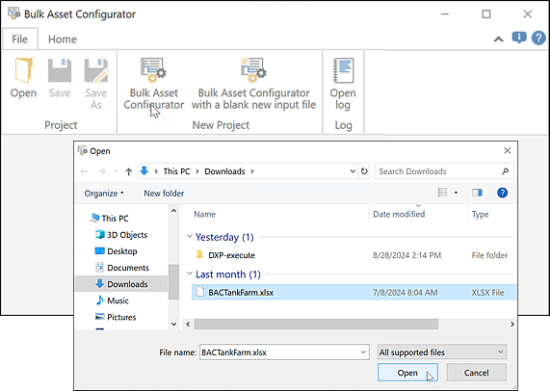Collapse the ribbon with the chevron
Viewport: 550px width, 391px height.
(x=498, y=39)
